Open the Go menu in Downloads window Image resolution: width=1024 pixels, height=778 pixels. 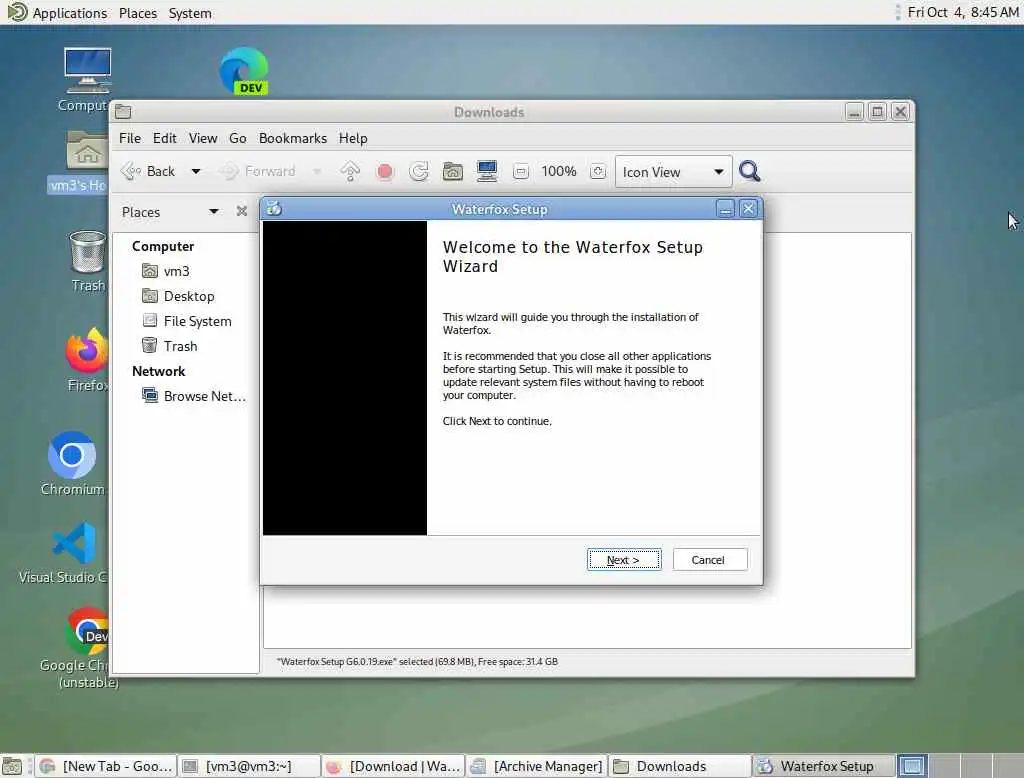(x=238, y=138)
